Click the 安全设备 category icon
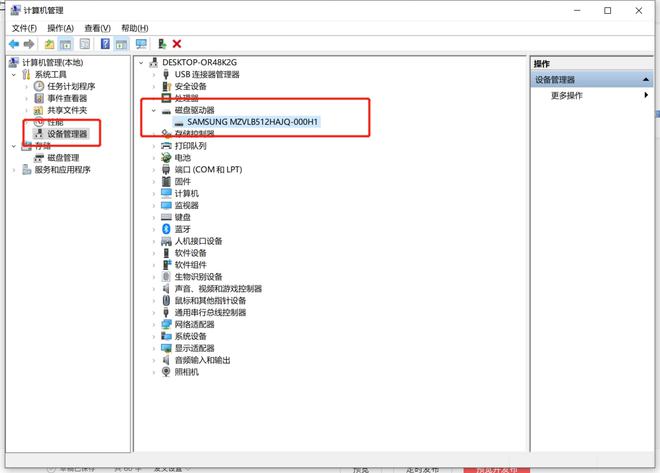This screenshot has height=473, width=660. (x=167, y=86)
